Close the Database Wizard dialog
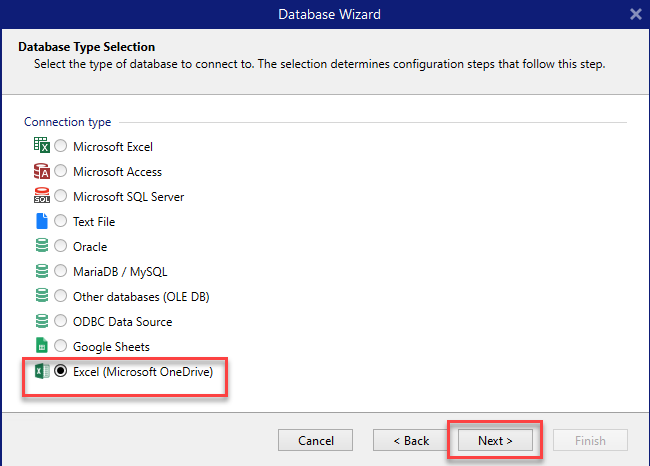 click(635, 14)
